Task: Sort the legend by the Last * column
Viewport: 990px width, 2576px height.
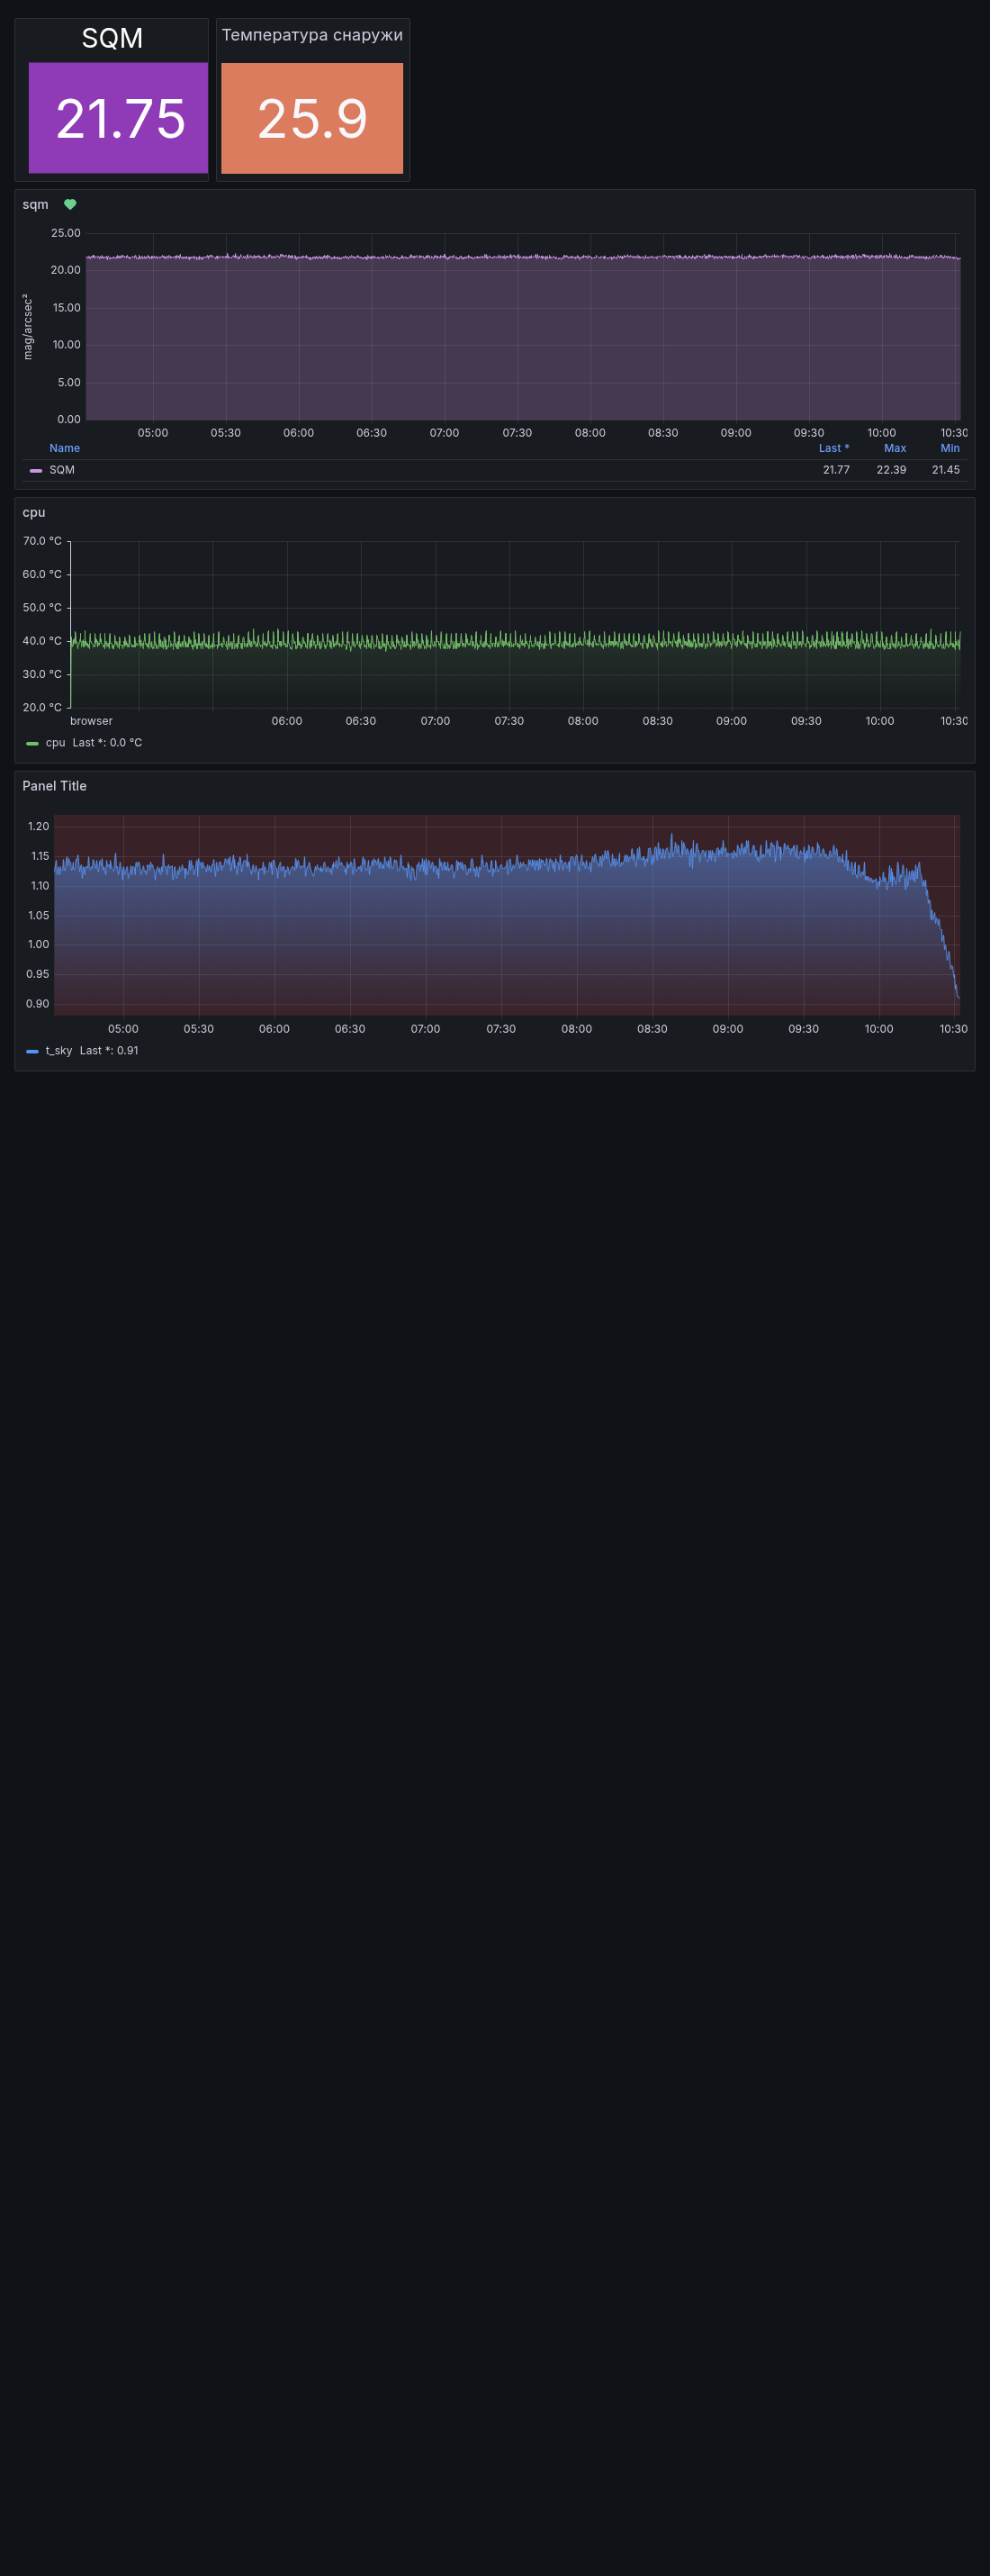Action: 833,448
